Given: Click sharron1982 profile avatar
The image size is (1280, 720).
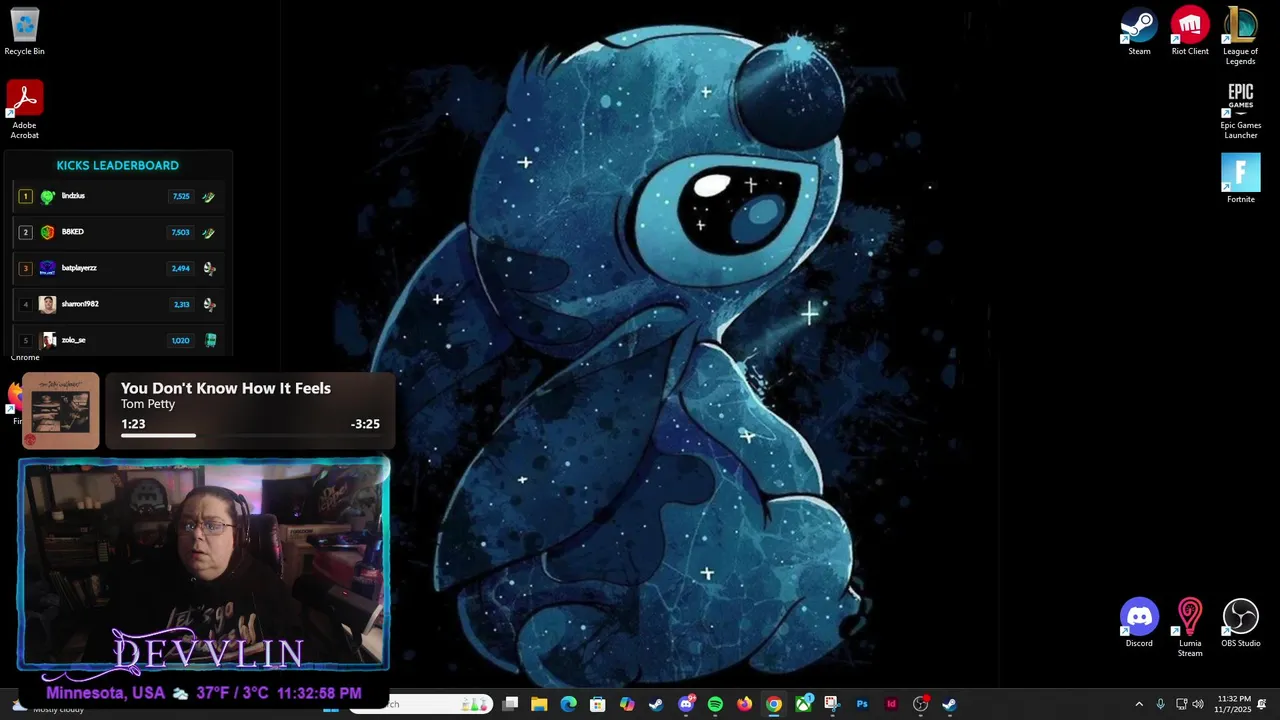Looking at the screenshot, I should click(x=47, y=304).
